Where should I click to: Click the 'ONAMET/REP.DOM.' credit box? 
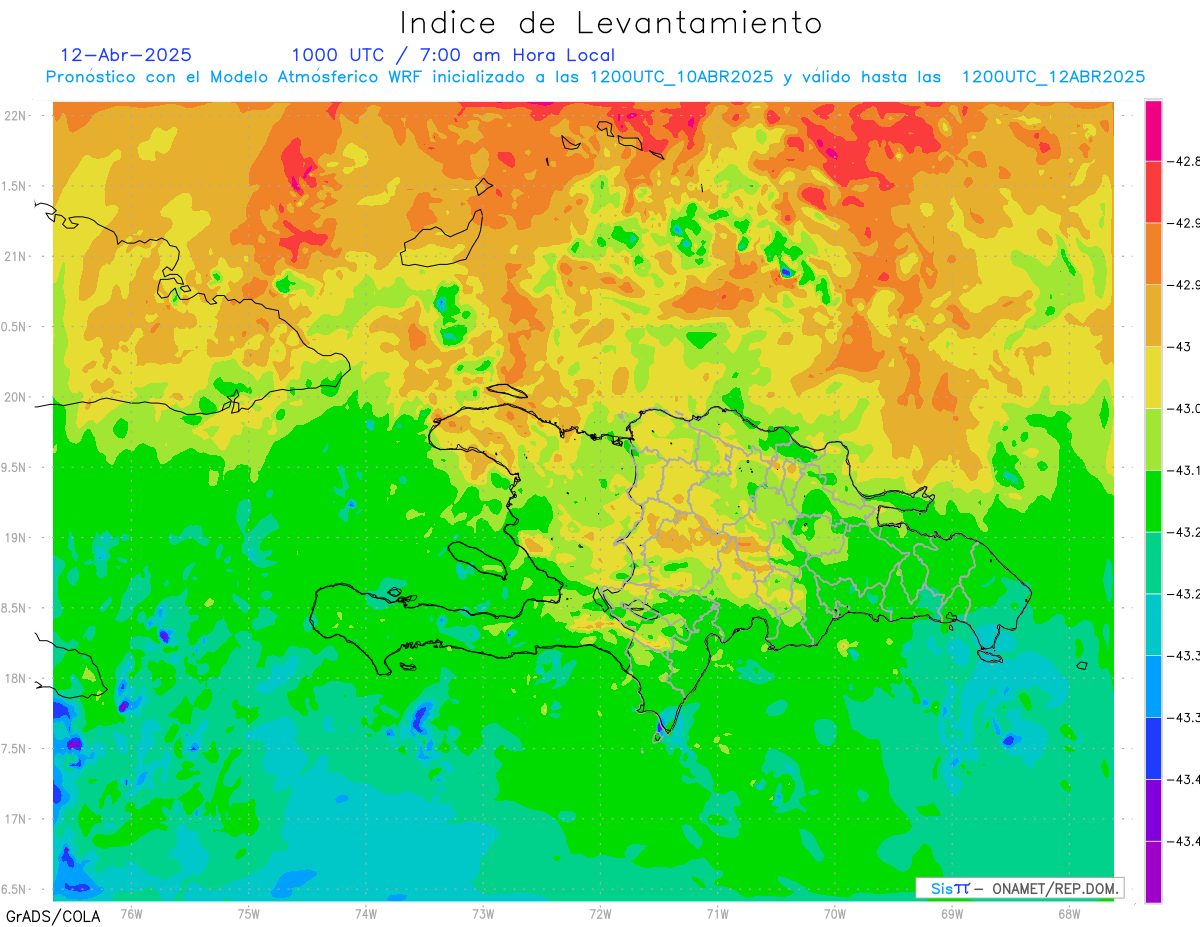coord(1019,888)
